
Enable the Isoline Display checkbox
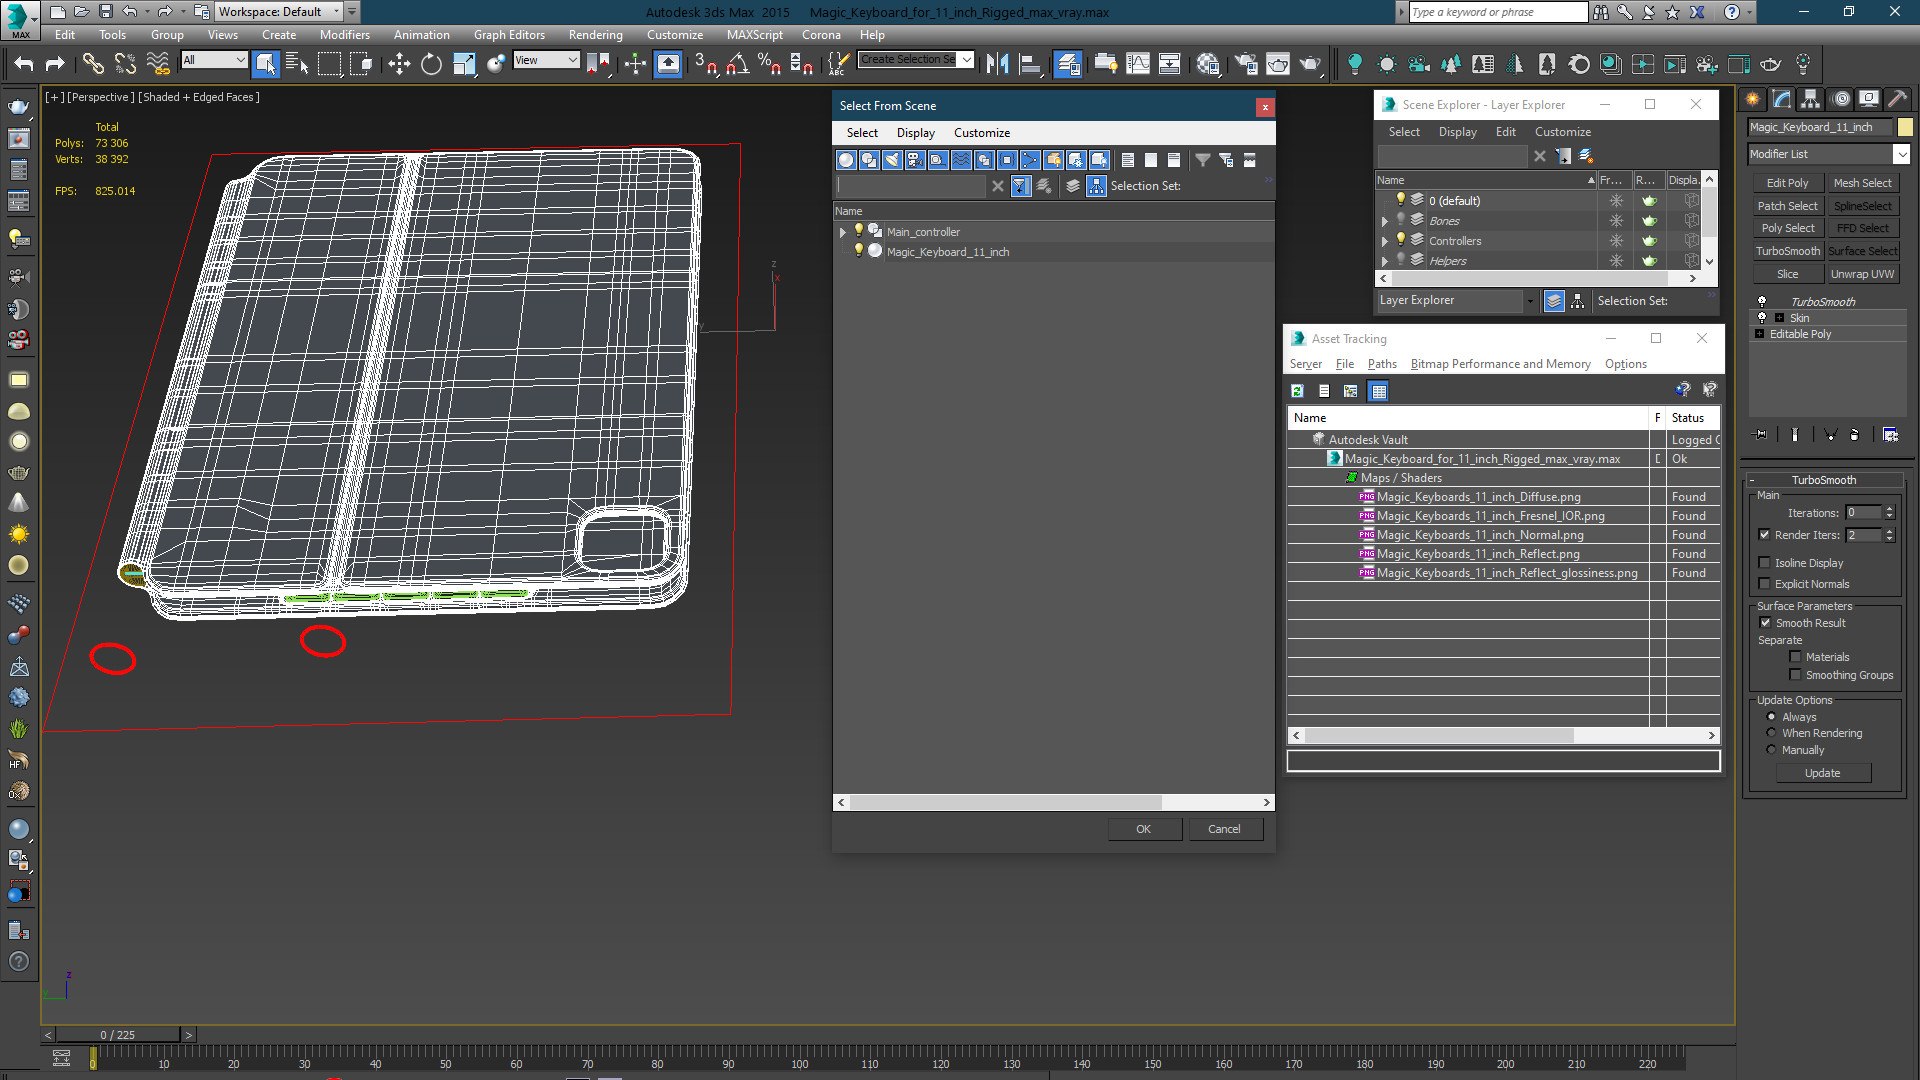(x=1765, y=563)
